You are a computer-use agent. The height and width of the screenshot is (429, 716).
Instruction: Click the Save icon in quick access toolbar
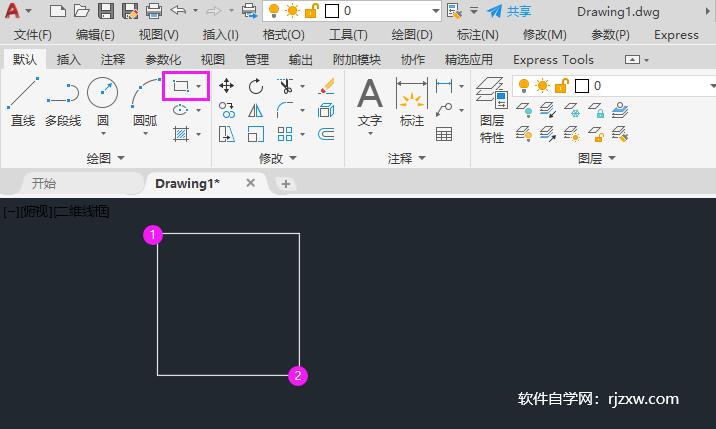[x=106, y=11]
